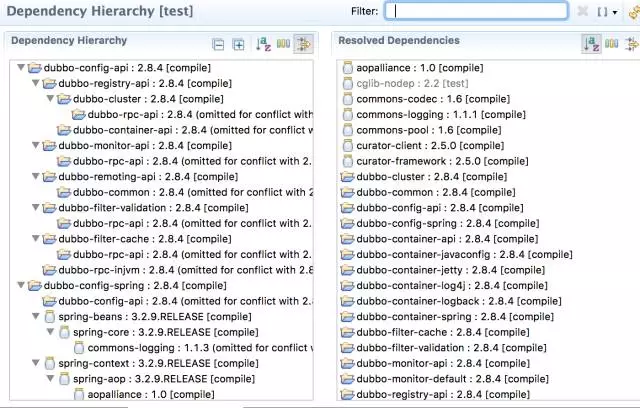Image resolution: width=640 pixels, height=408 pixels.
Task: Toggle the filter button in Dependency Hierarchy toolbar
Action: 303,44
